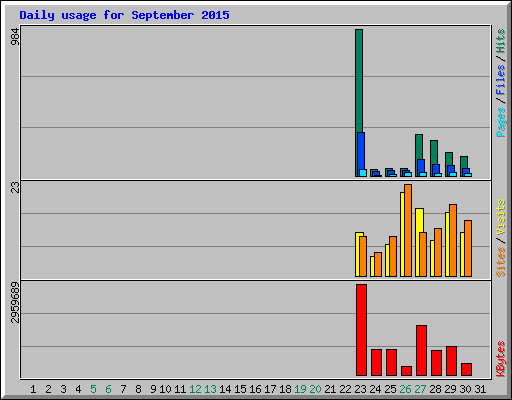Image resolution: width=512 pixels, height=400 pixels.
Task: Click the green day 19 label
Action: tap(300, 389)
